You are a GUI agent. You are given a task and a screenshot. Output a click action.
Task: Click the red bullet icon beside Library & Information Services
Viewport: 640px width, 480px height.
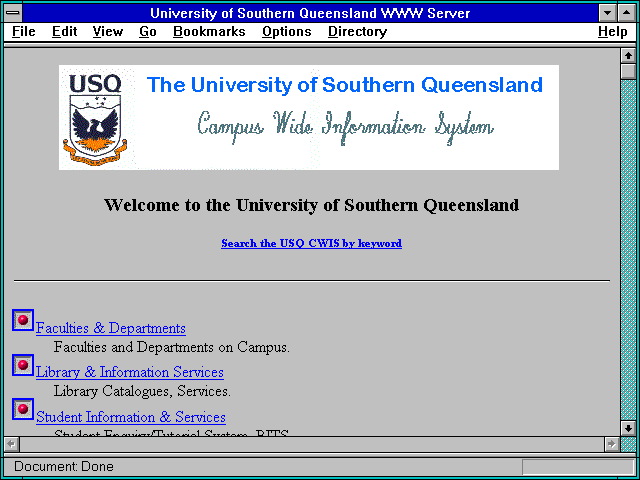23,364
